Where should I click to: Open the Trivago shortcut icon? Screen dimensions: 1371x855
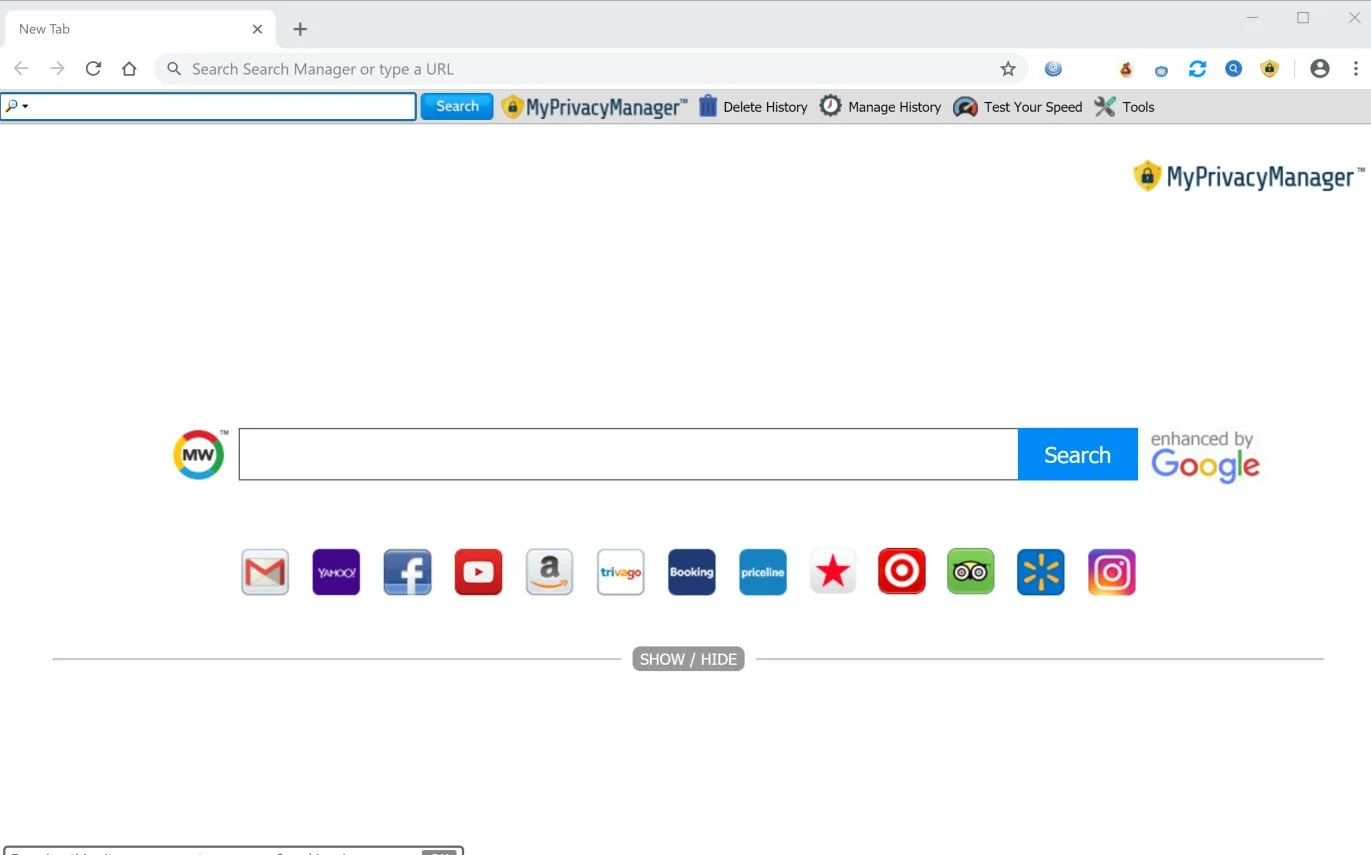coord(620,572)
